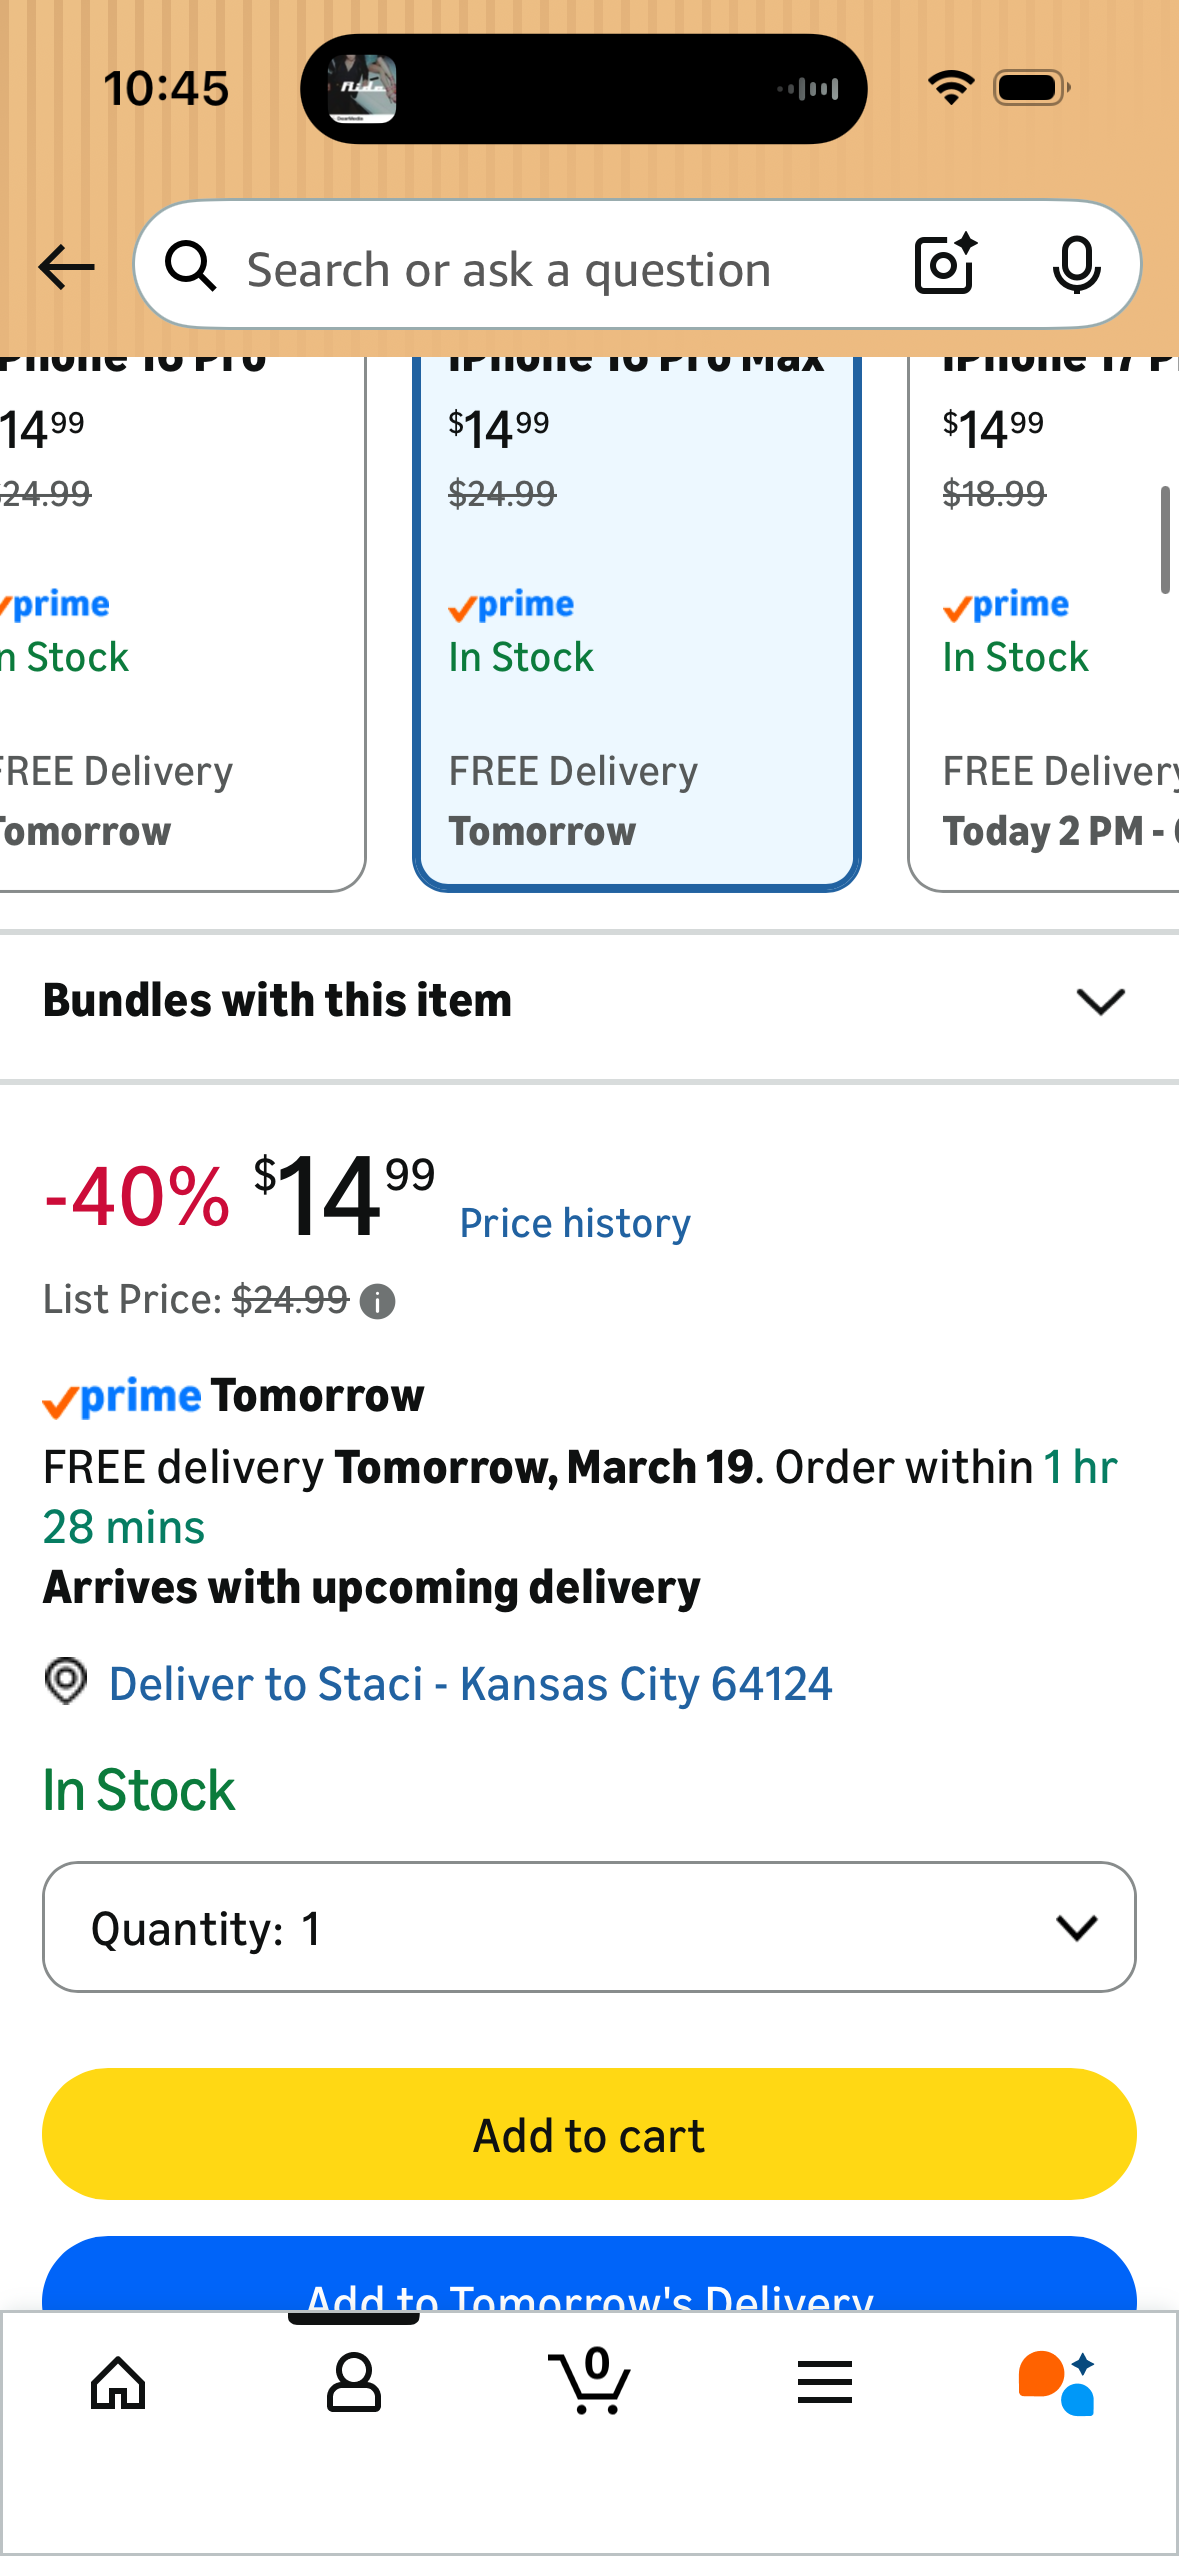This screenshot has height=2556, width=1179.
Task: Open the Price history link
Action: 575,1223
